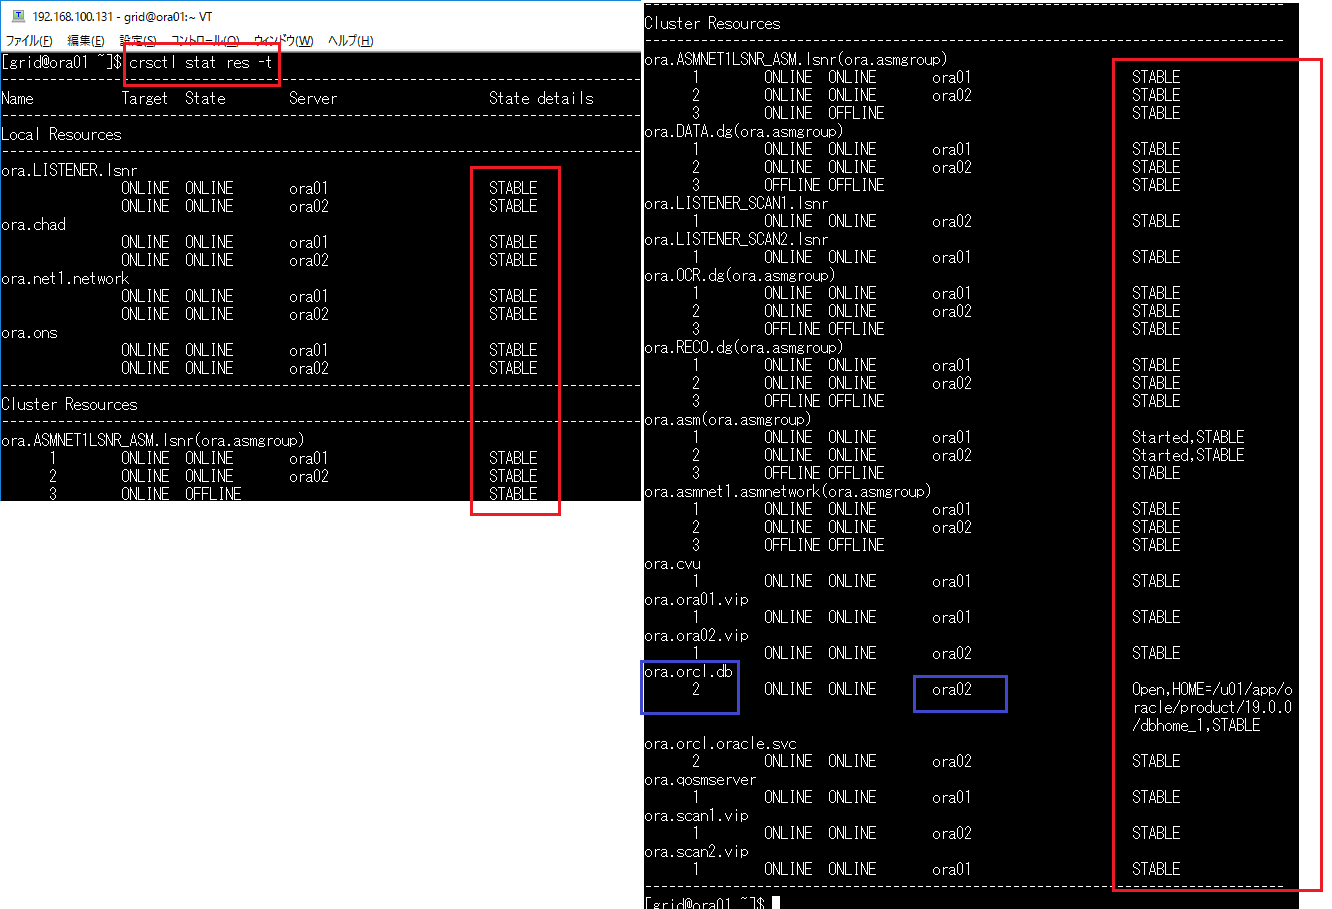Click the 'ora.scan2.vip' resource name
This screenshot has height=909, width=1332.
pos(696,850)
